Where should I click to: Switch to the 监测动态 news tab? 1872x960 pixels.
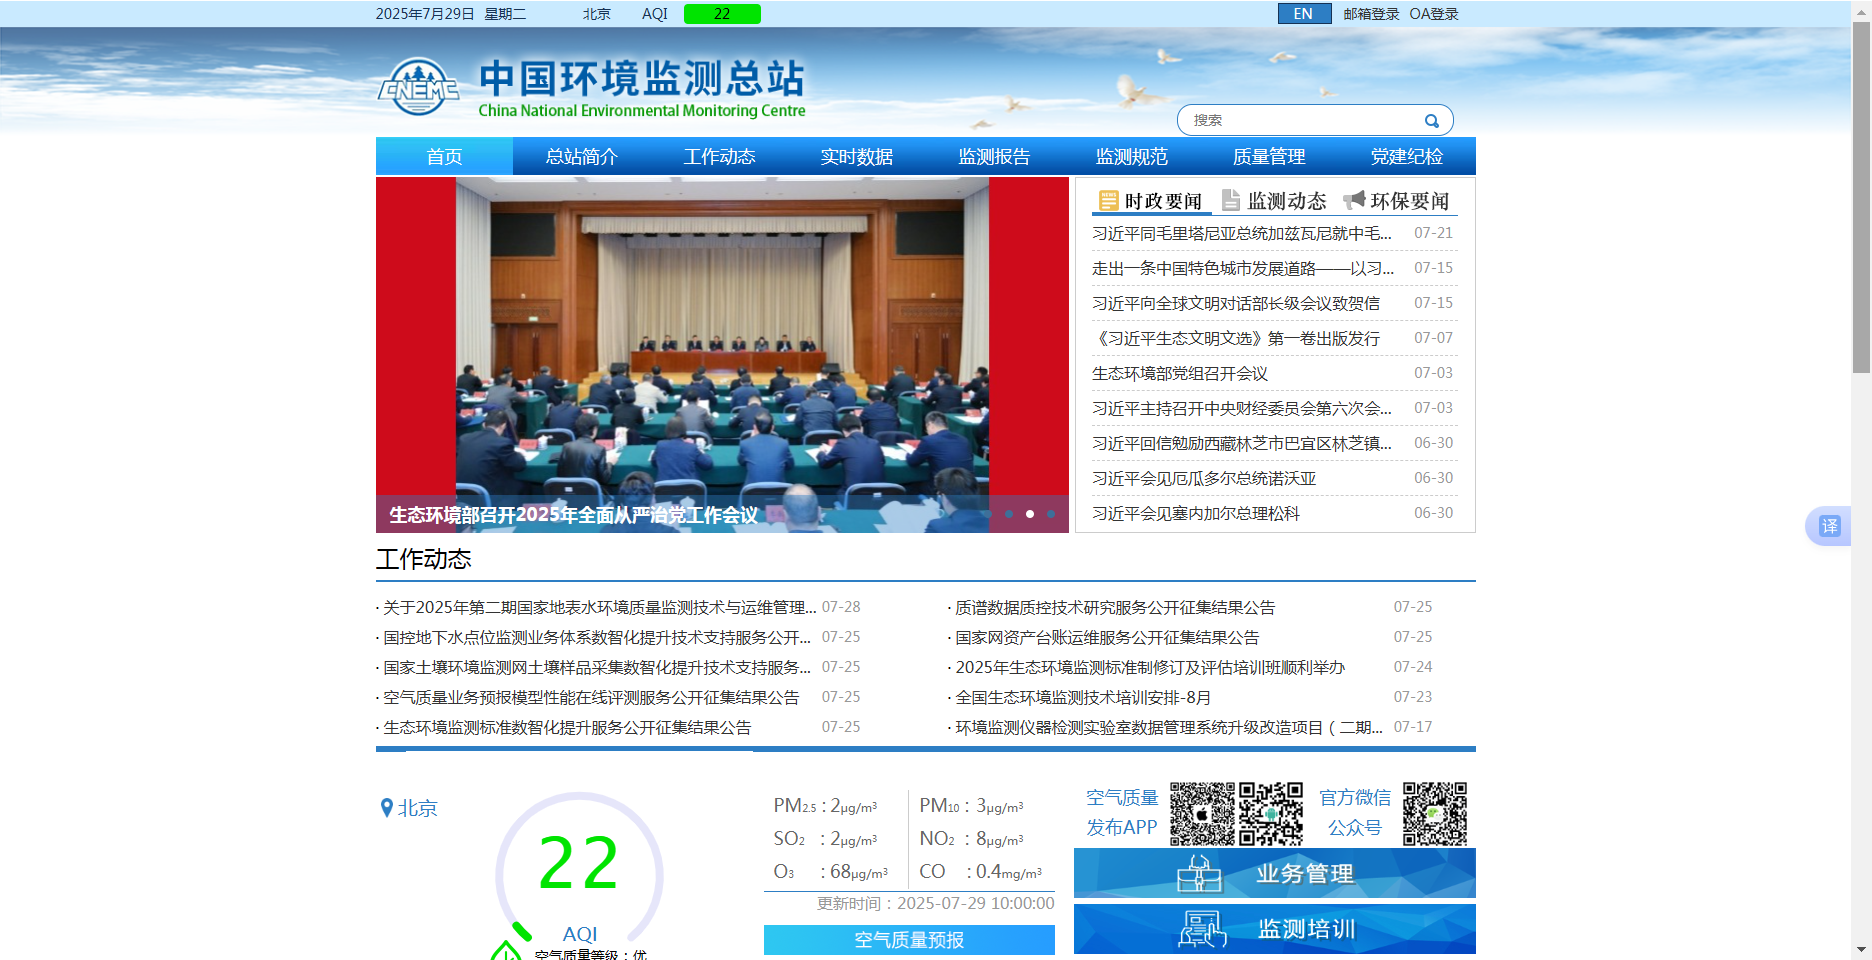[1274, 201]
